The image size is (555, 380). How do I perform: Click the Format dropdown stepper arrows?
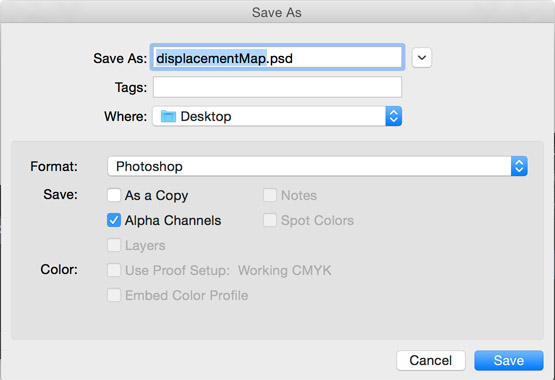[519, 166]
